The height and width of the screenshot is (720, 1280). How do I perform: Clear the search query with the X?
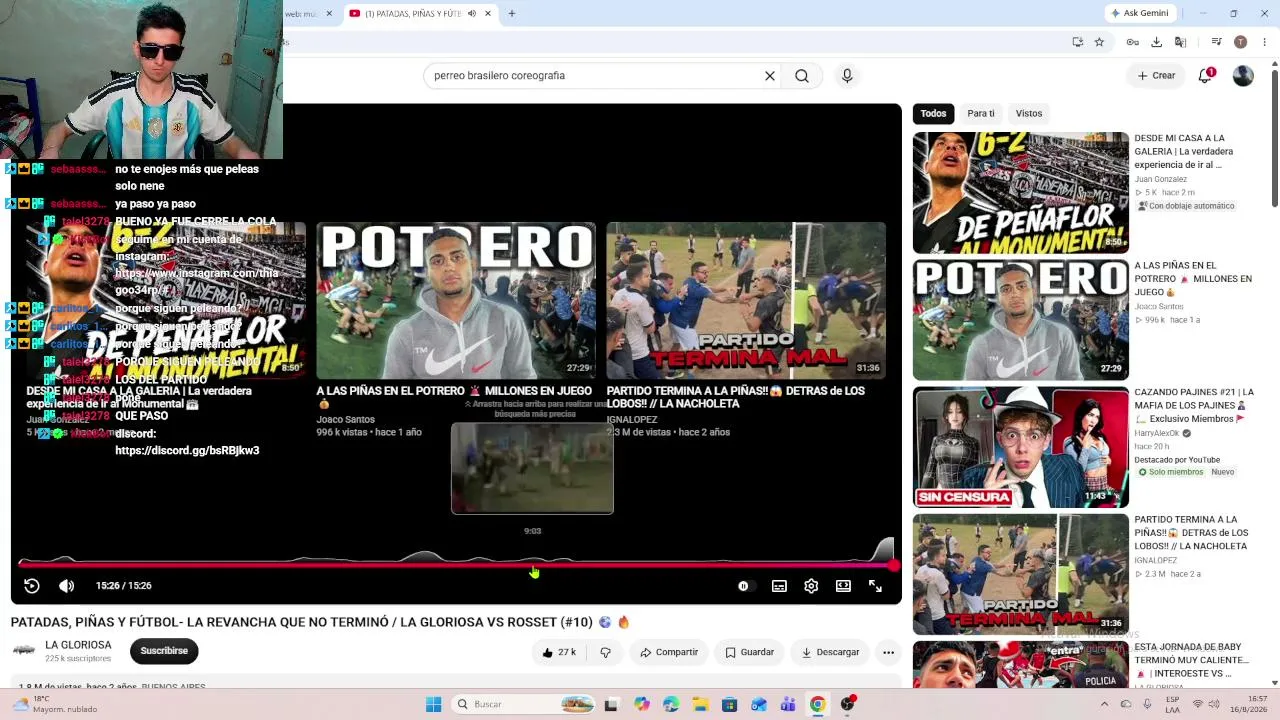tap(770, 76)
